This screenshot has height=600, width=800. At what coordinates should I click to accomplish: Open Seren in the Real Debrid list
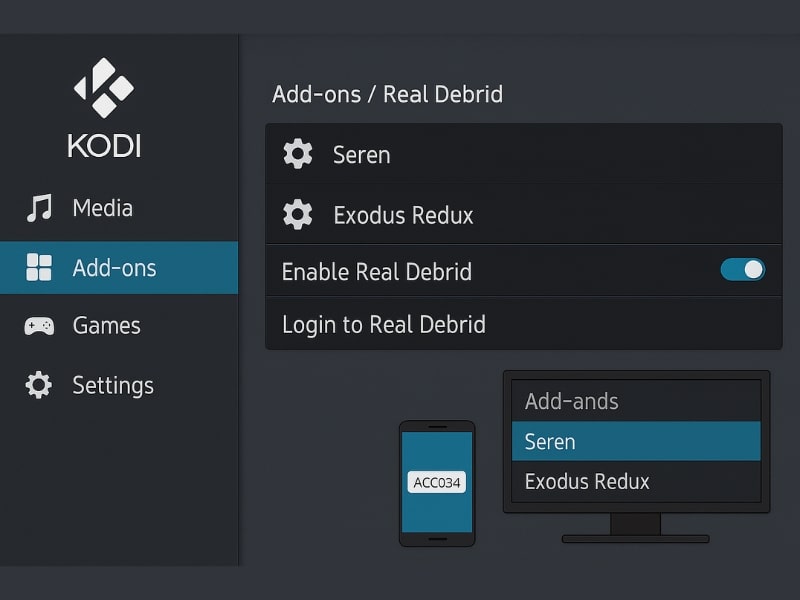coord(524,154)
